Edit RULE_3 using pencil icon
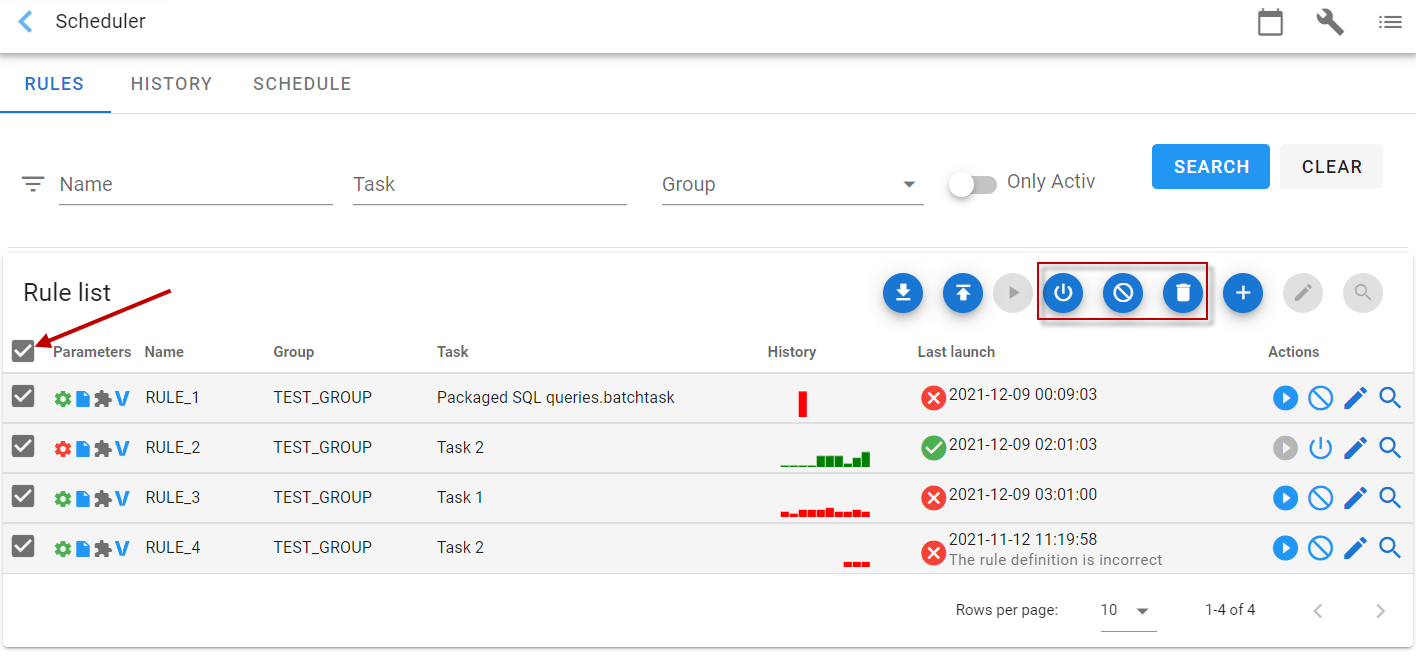The height and width of the screenshot is (660, 1416). 1355,498
